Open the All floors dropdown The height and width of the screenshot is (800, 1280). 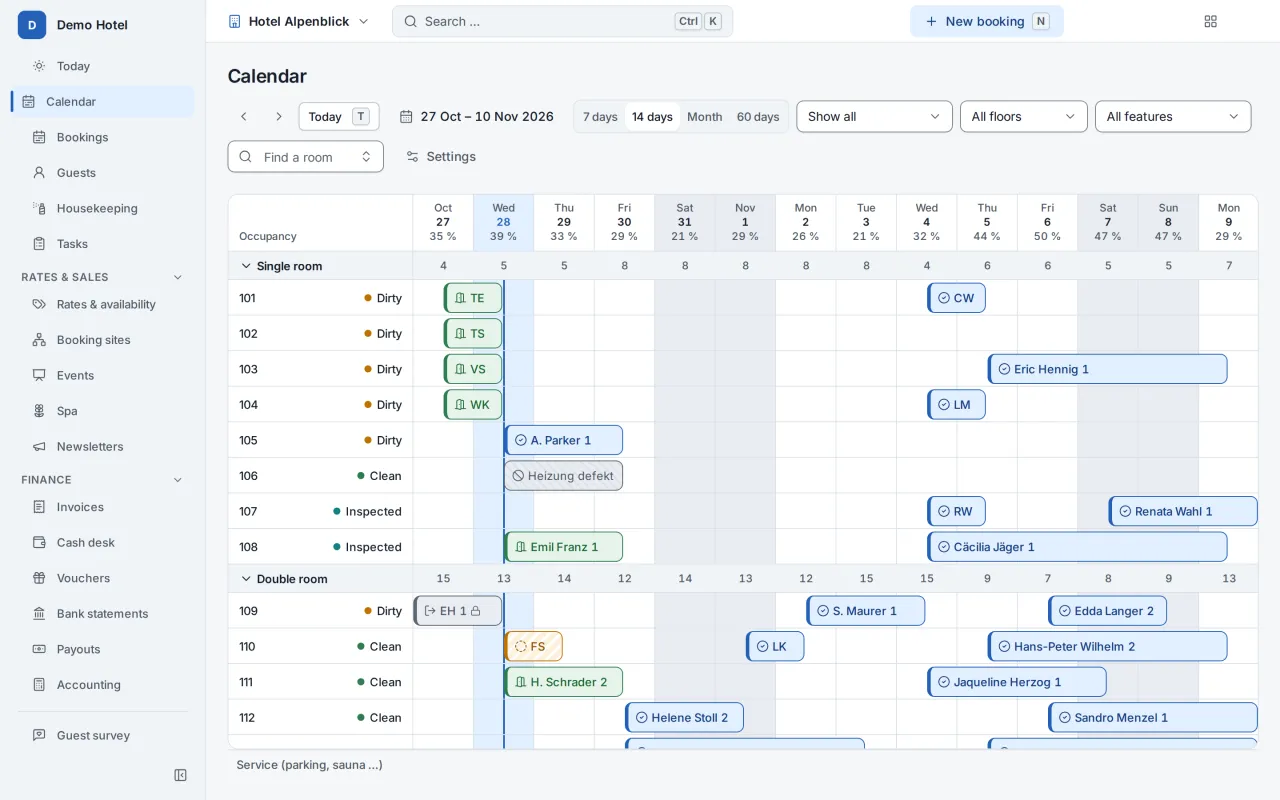(x=1023, y=116)
